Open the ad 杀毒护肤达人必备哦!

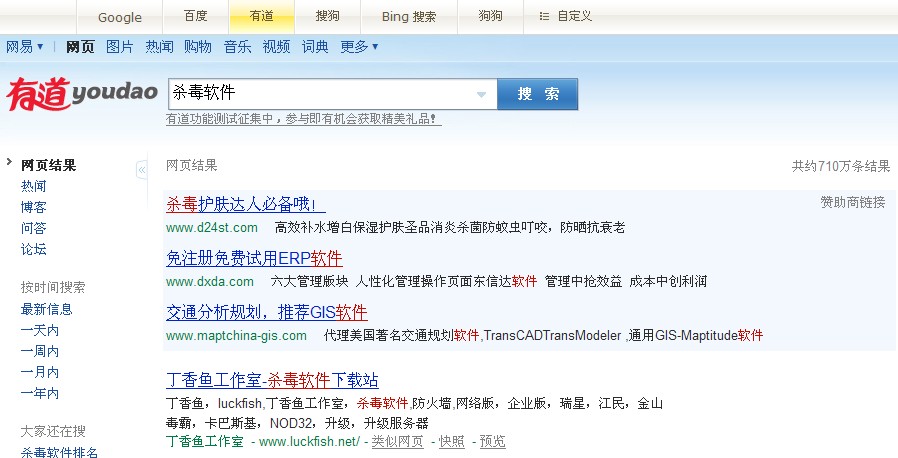[x=246, y=204]
